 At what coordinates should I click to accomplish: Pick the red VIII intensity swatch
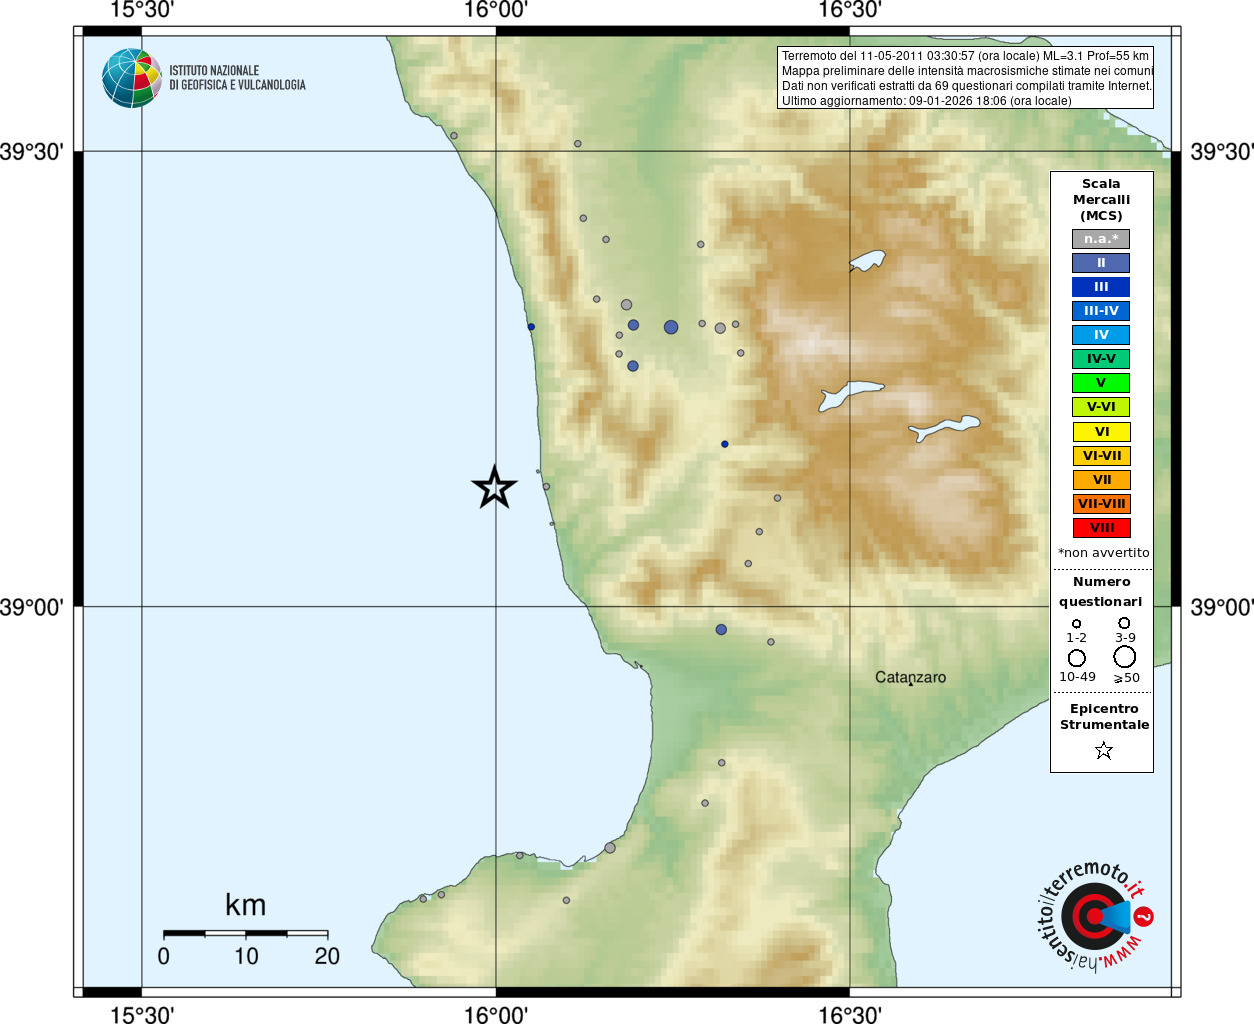[x=1101, y=528]
